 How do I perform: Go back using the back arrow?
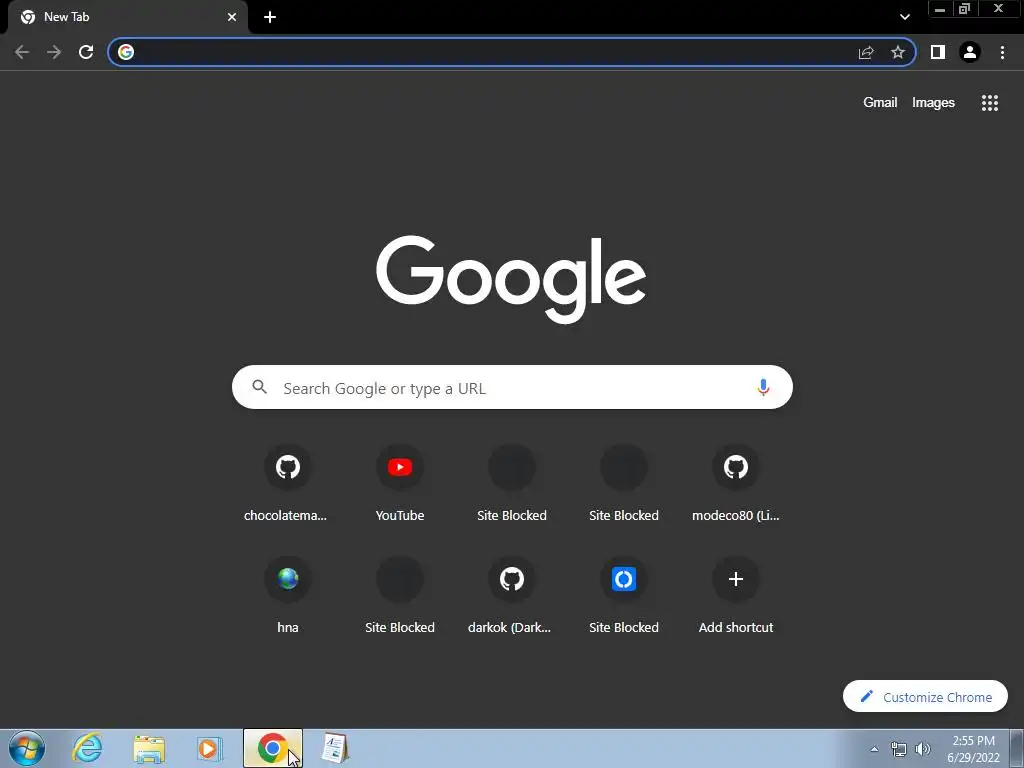pyautogui.click(x=22, y=52)
